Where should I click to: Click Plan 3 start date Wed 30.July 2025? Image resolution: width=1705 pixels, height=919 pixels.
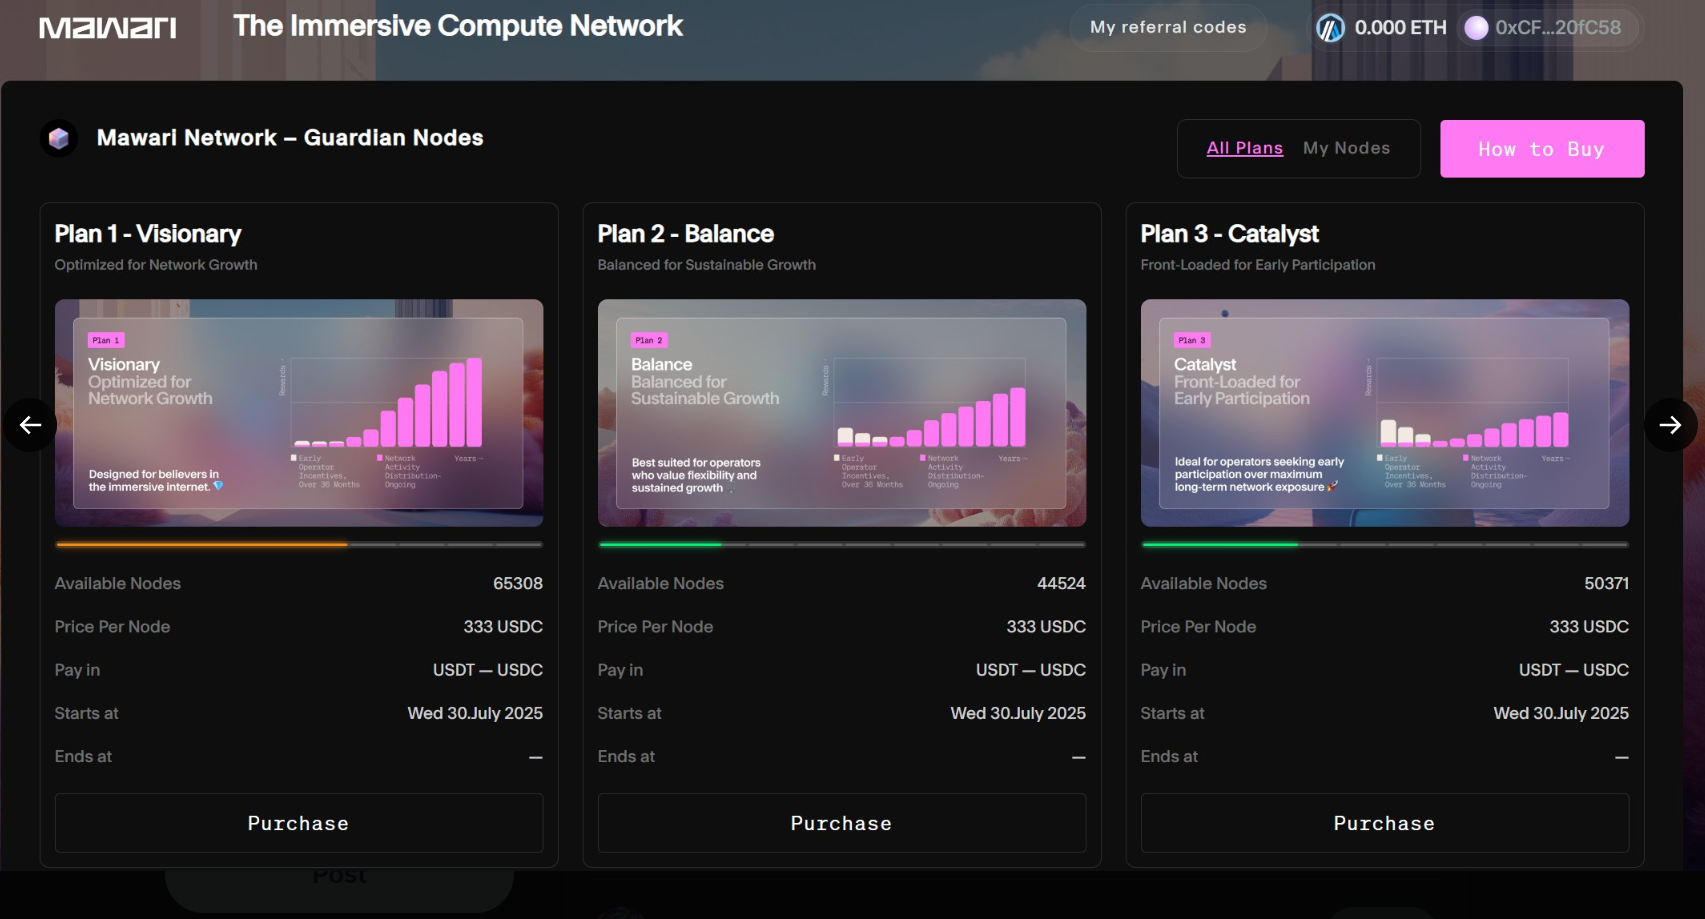pos(1561,713)
